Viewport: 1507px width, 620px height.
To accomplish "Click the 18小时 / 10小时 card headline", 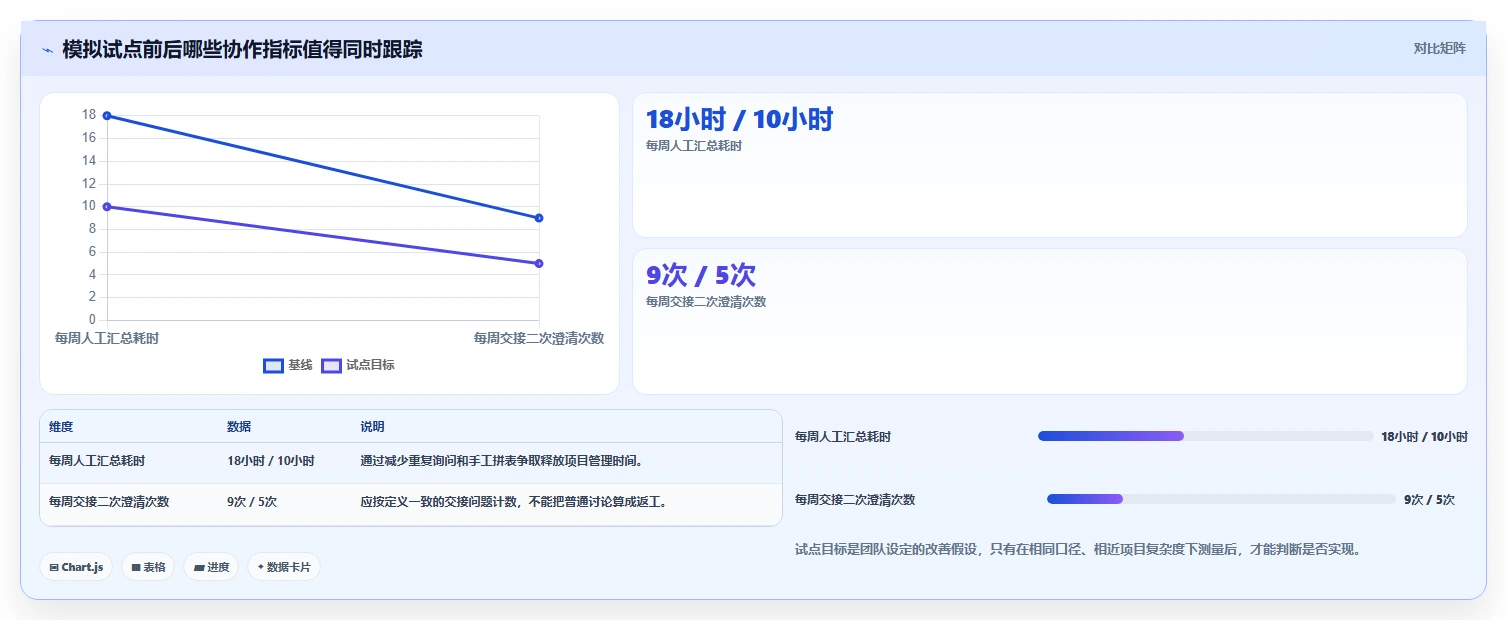I will (x=739, y=119).
